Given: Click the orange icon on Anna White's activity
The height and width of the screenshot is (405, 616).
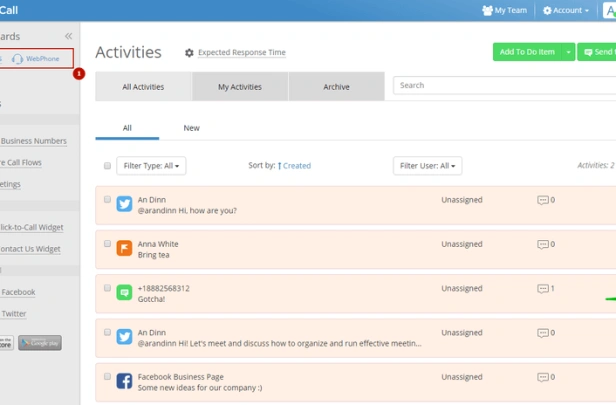Looking at the screenshot, I should point(125,248).
